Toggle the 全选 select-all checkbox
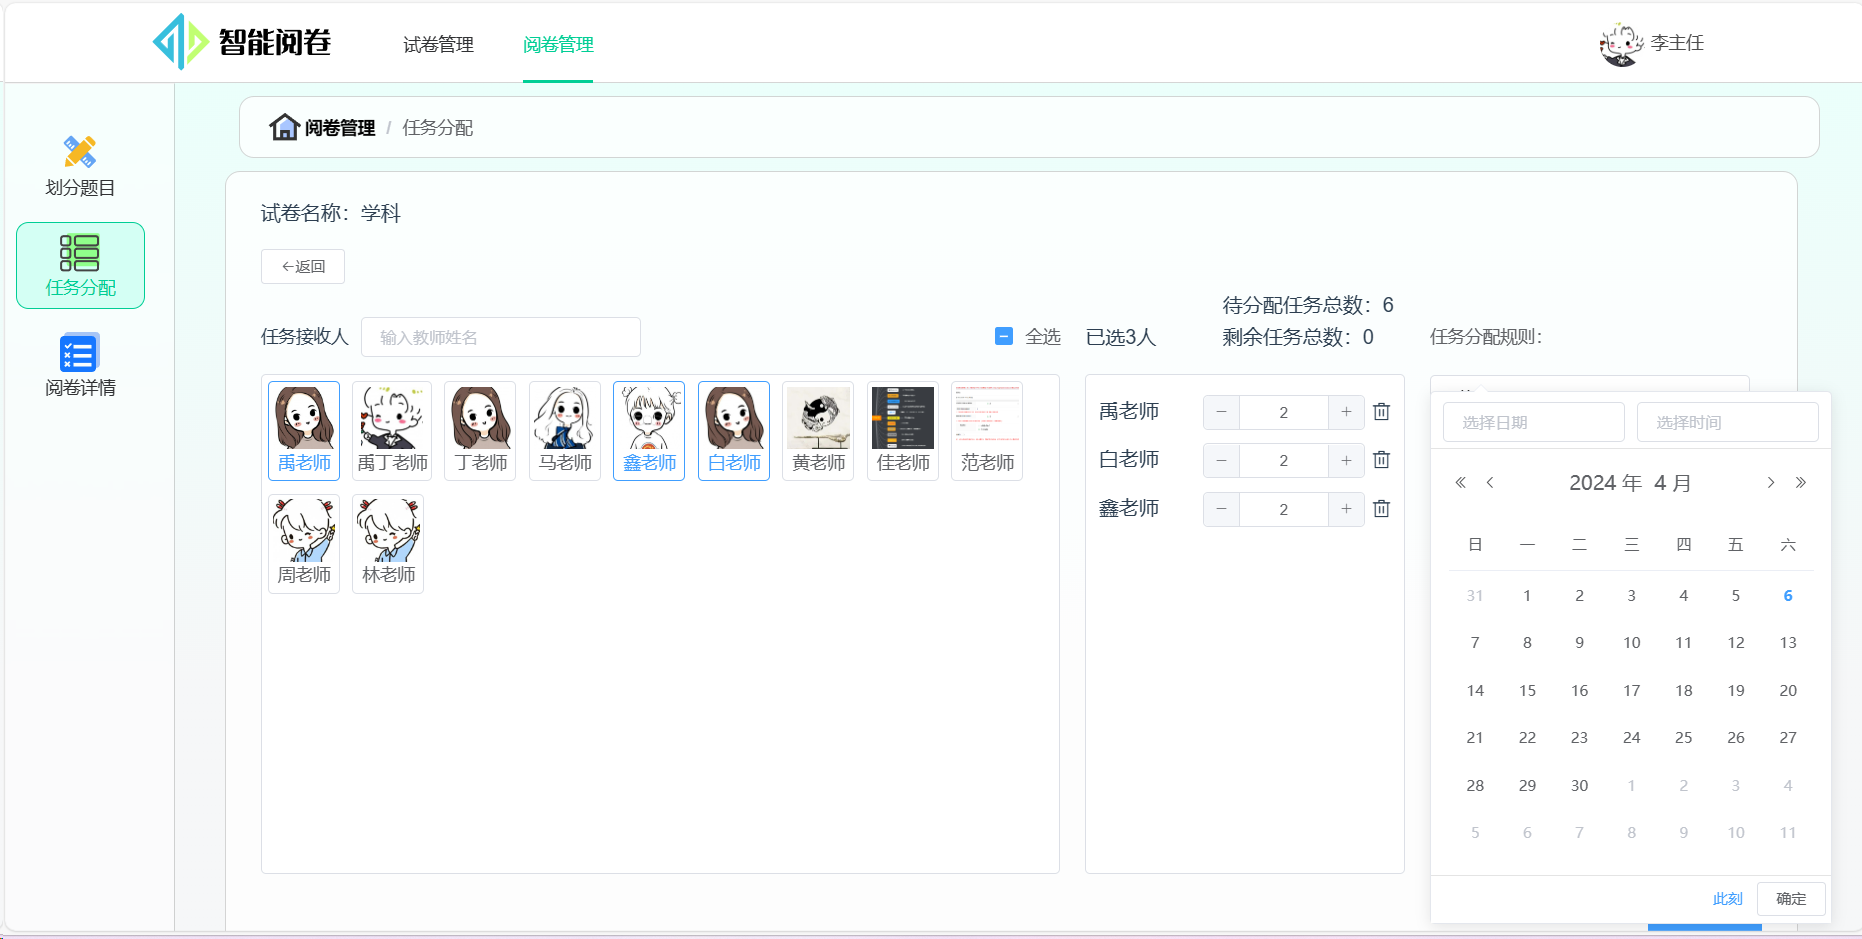The image size is (1862, 939). 1004,337
